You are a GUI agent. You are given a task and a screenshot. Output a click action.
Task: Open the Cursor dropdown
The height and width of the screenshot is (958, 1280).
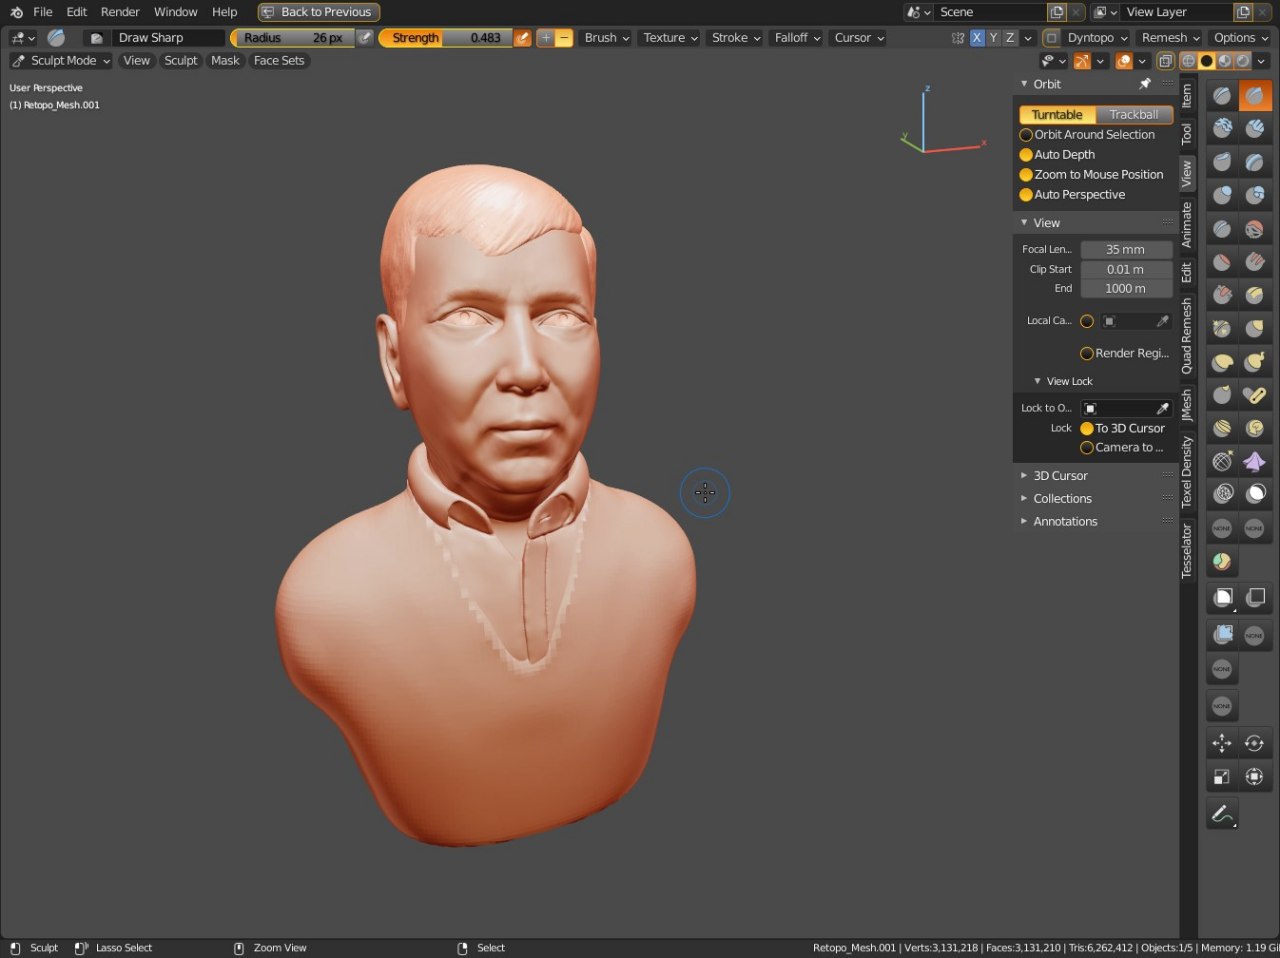(859, 38)
